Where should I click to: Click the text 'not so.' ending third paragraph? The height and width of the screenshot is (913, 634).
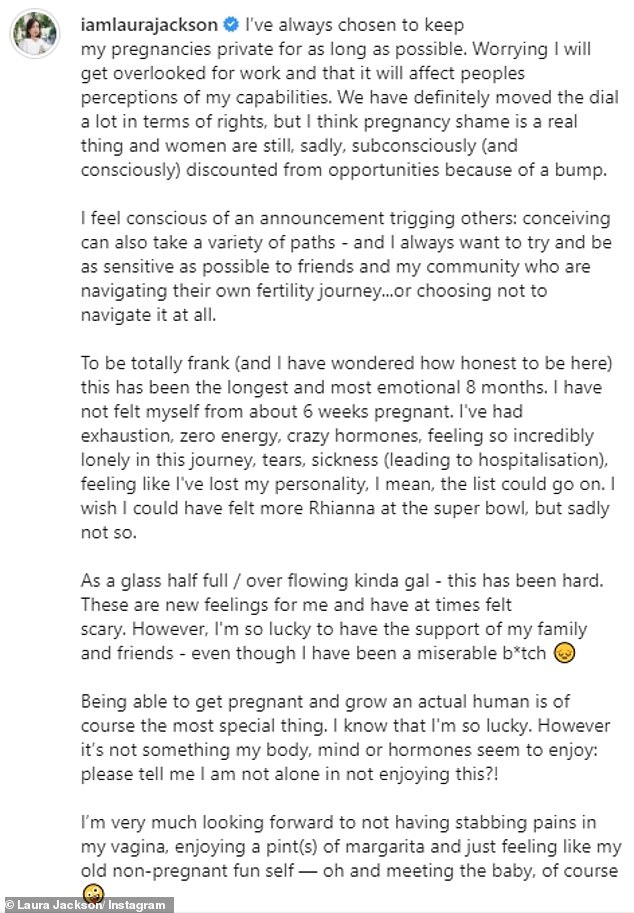109,532
